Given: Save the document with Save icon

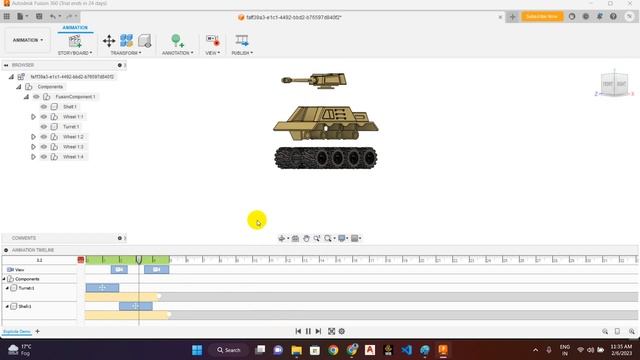Looking at the screenshot, I should (39, 16).
